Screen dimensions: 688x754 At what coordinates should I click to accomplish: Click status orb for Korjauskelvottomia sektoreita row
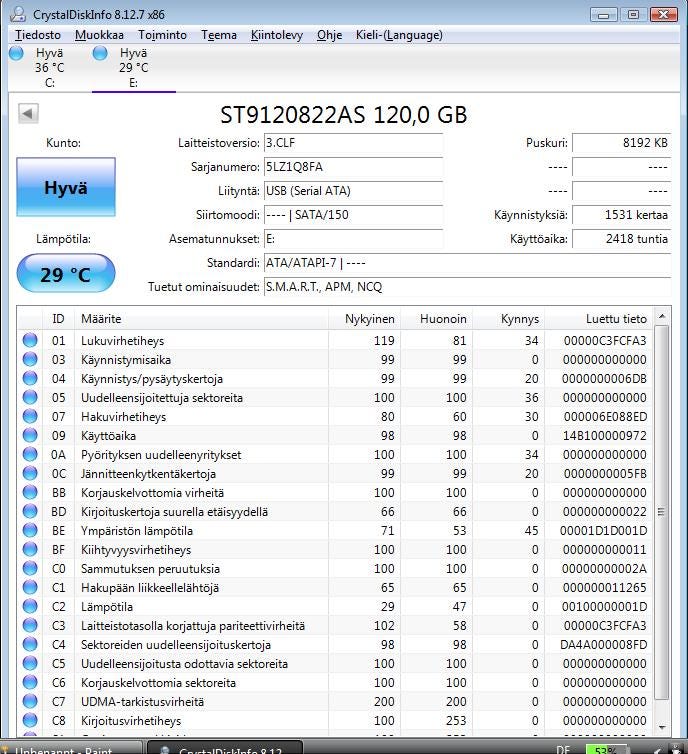[x=30, y=682]
